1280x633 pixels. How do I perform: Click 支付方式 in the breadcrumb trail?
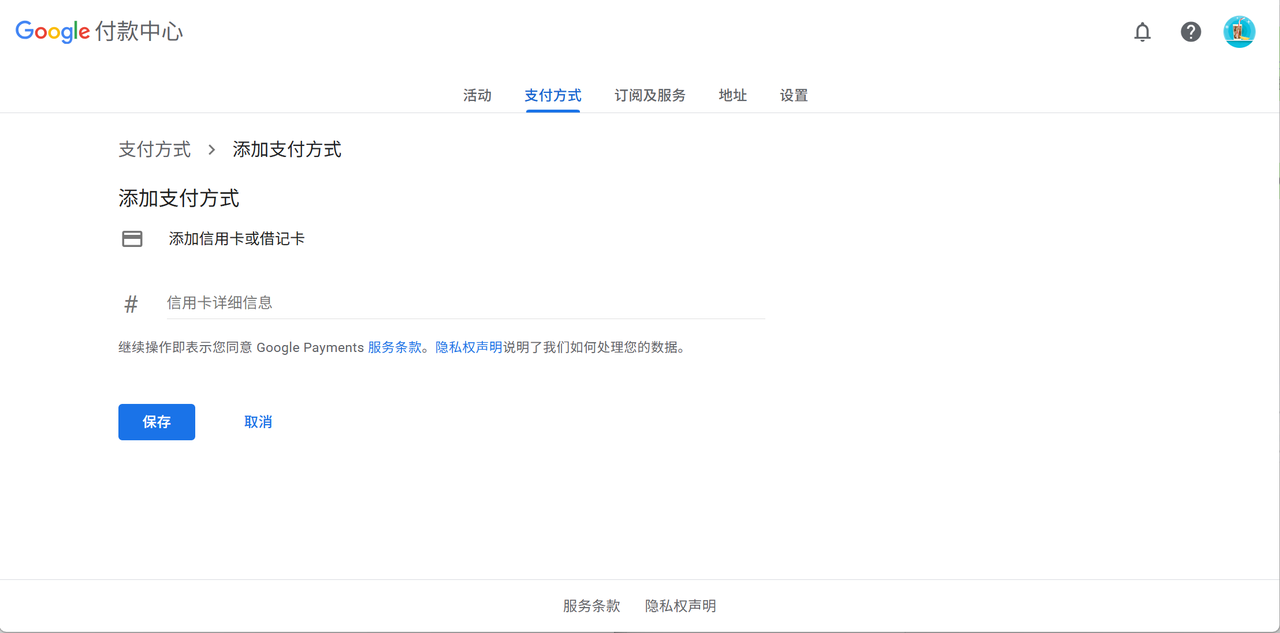[154, 148]
